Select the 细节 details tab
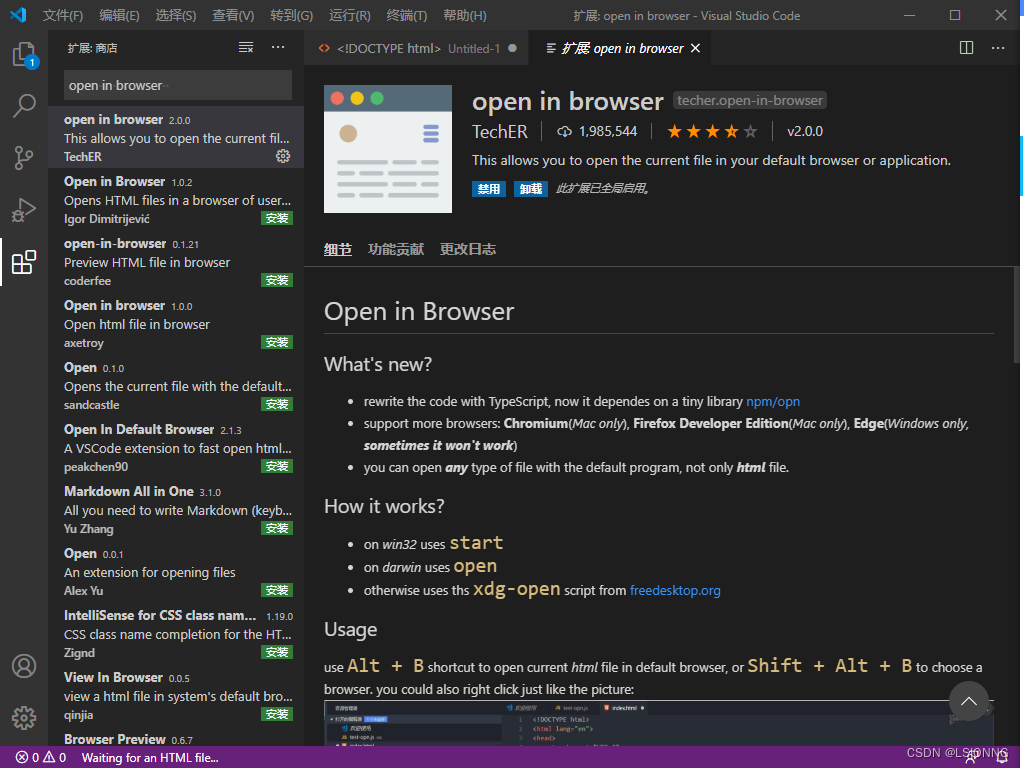This screenshot has width=1024, height=768. coord(338,249)
